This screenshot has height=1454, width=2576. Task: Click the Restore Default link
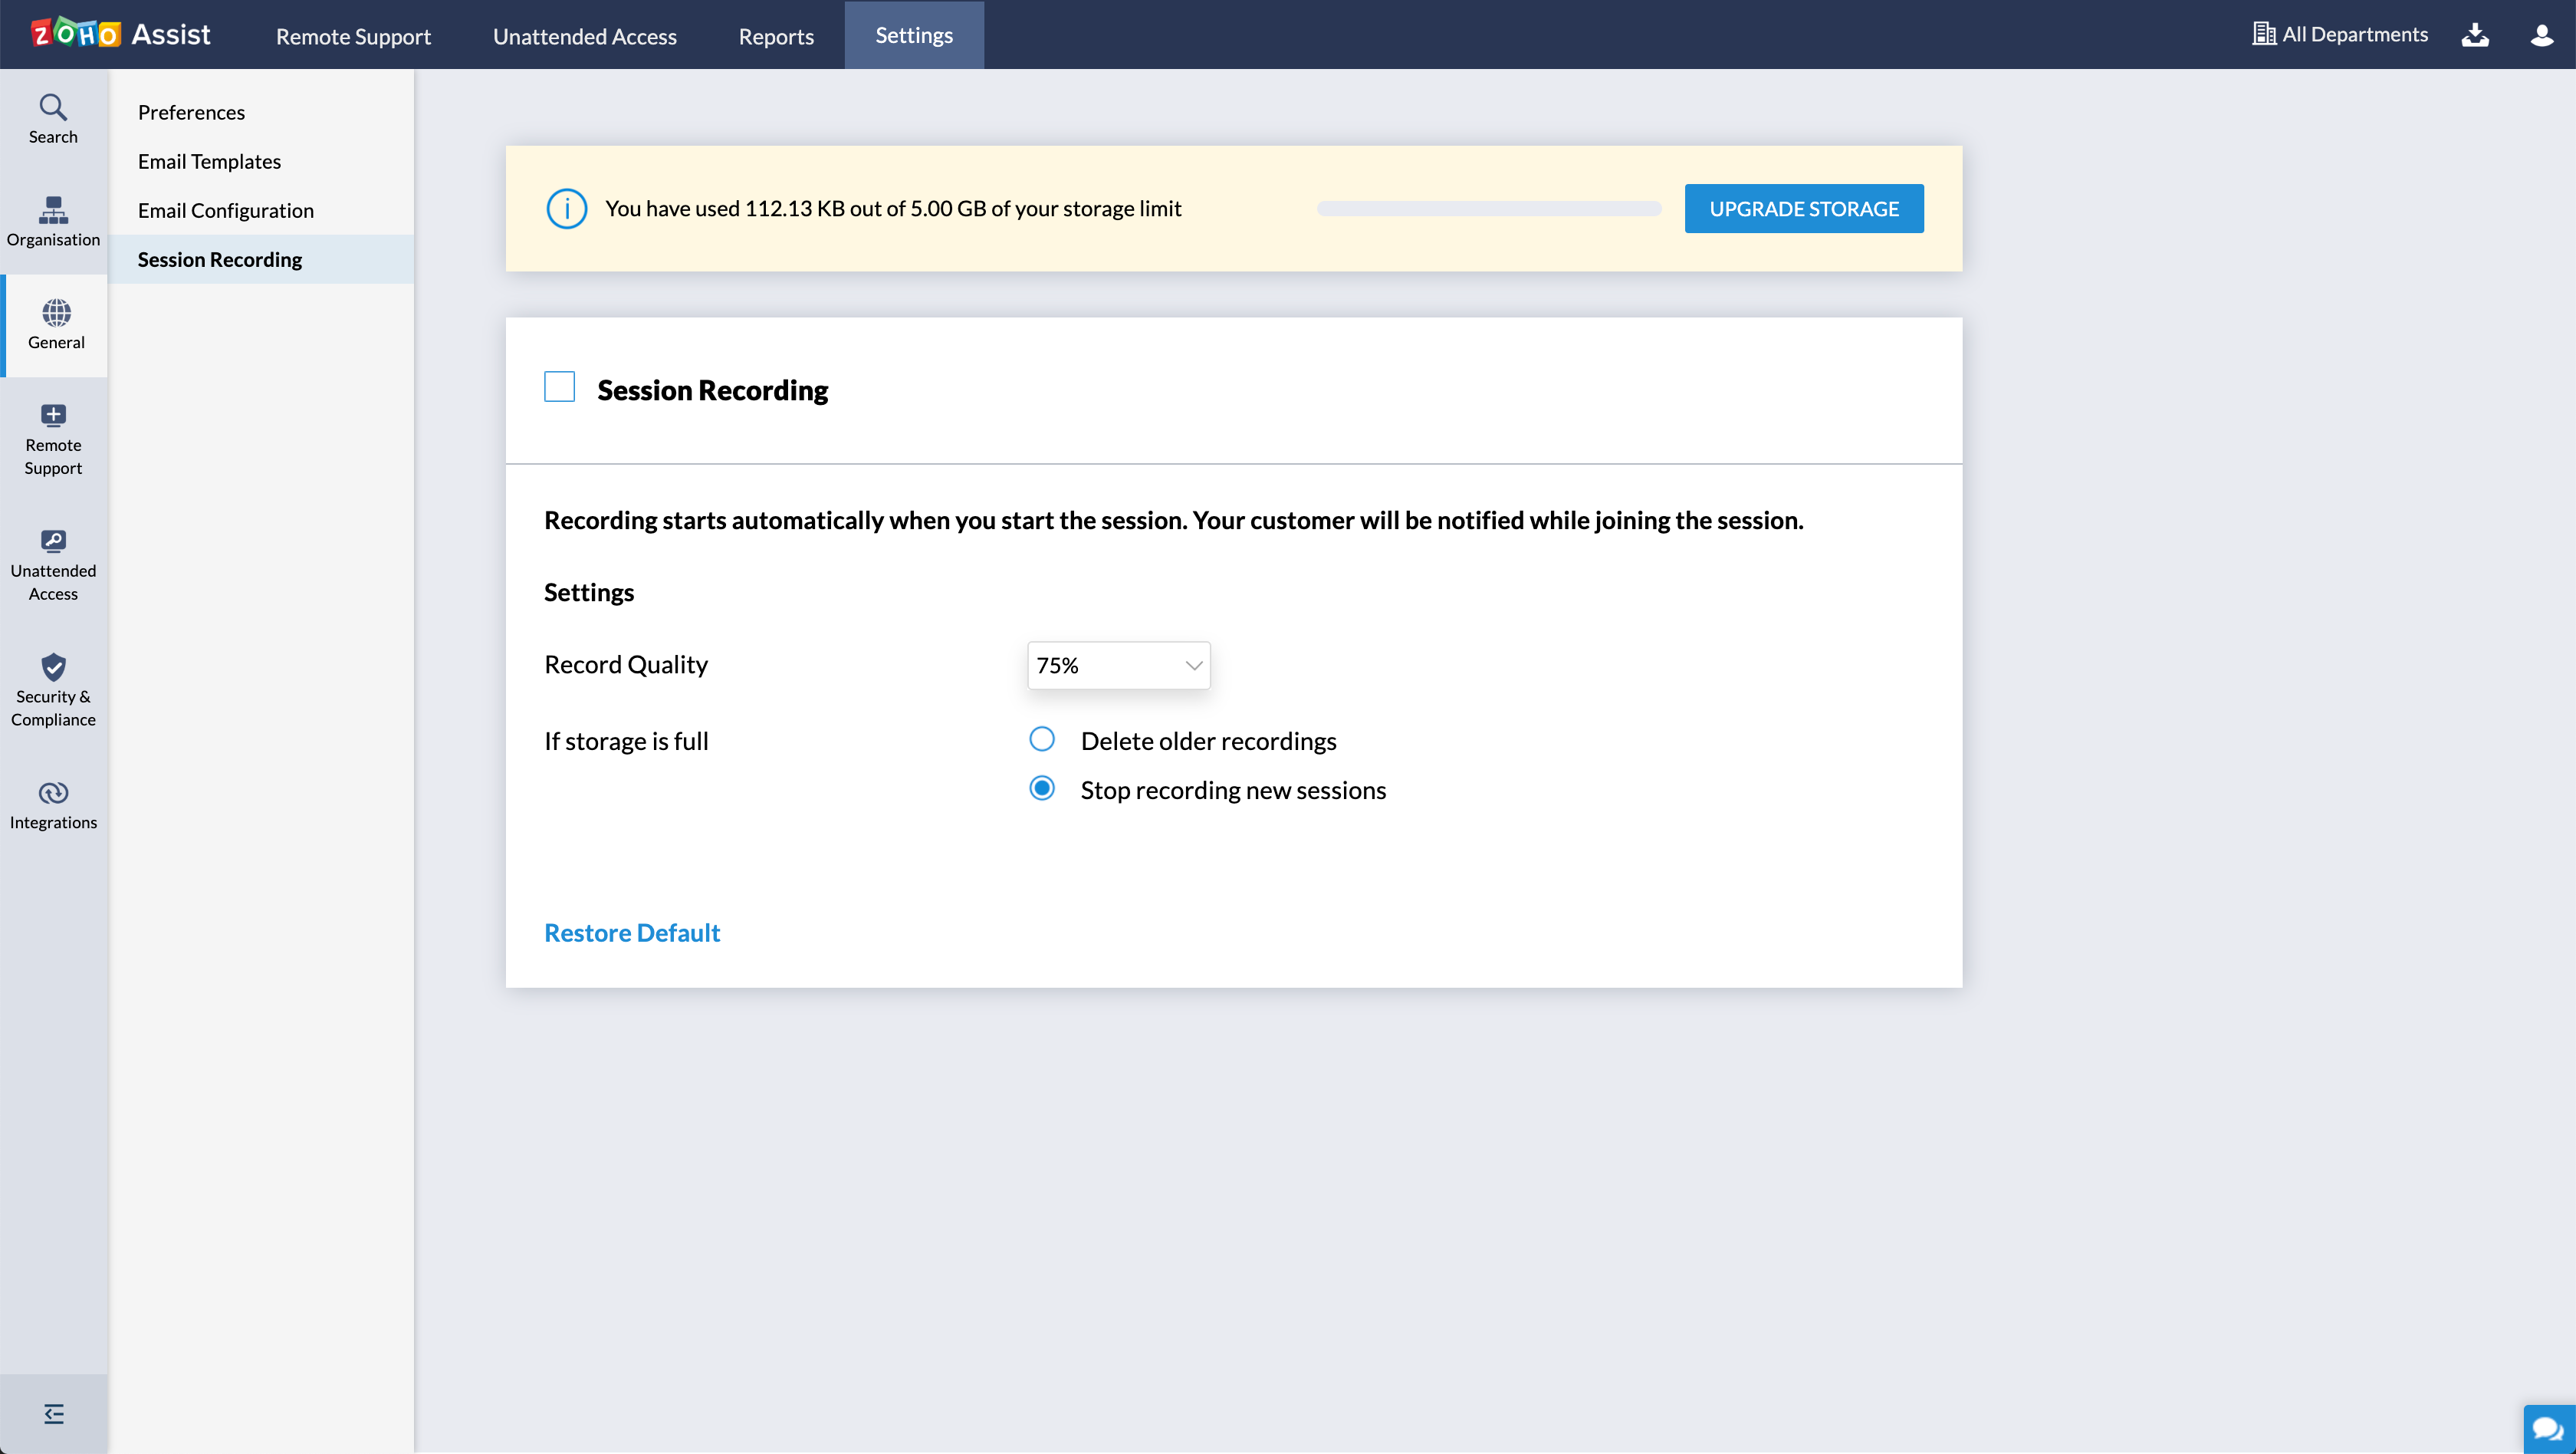(631, 932)
